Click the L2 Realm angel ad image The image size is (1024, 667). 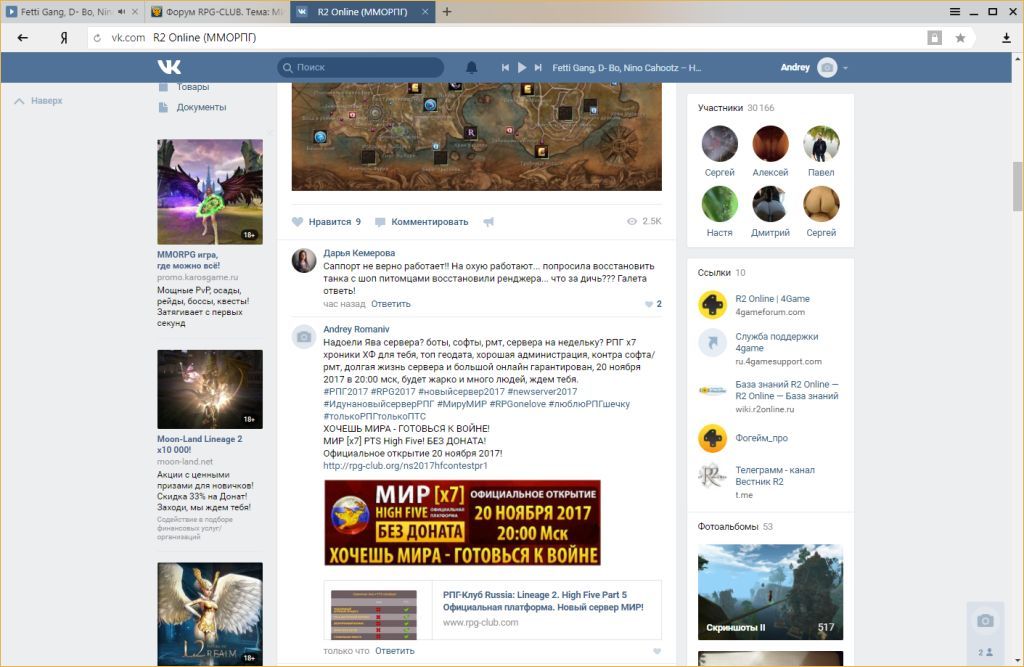(x=210, y=614)
